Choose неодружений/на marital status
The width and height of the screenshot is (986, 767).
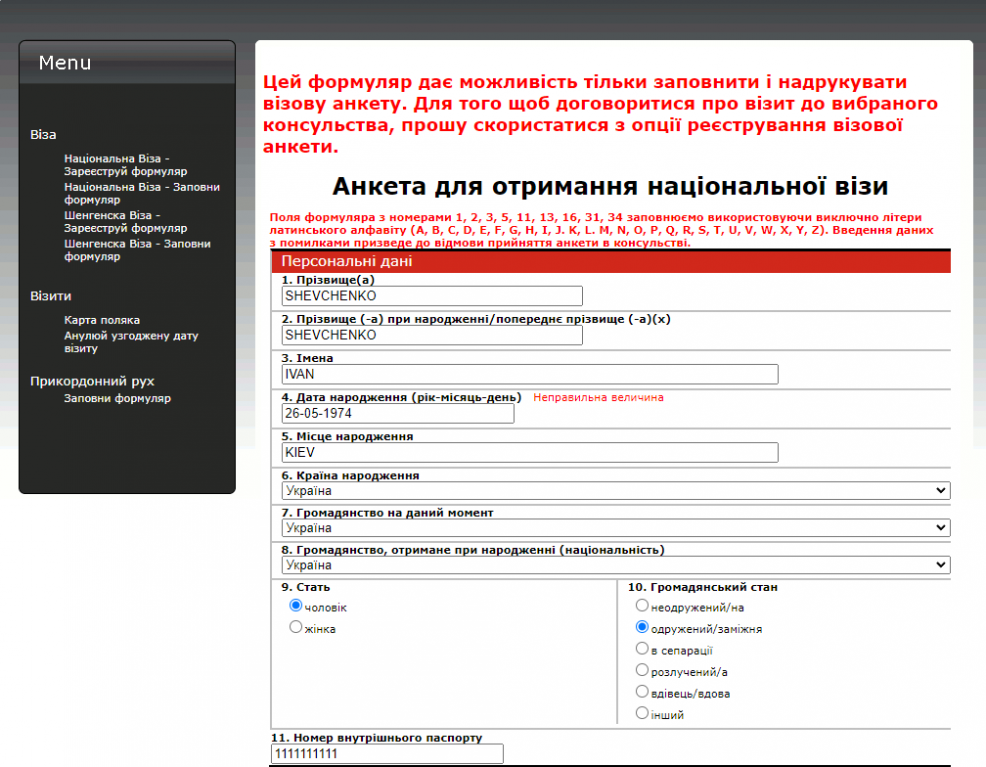point(641,605)
